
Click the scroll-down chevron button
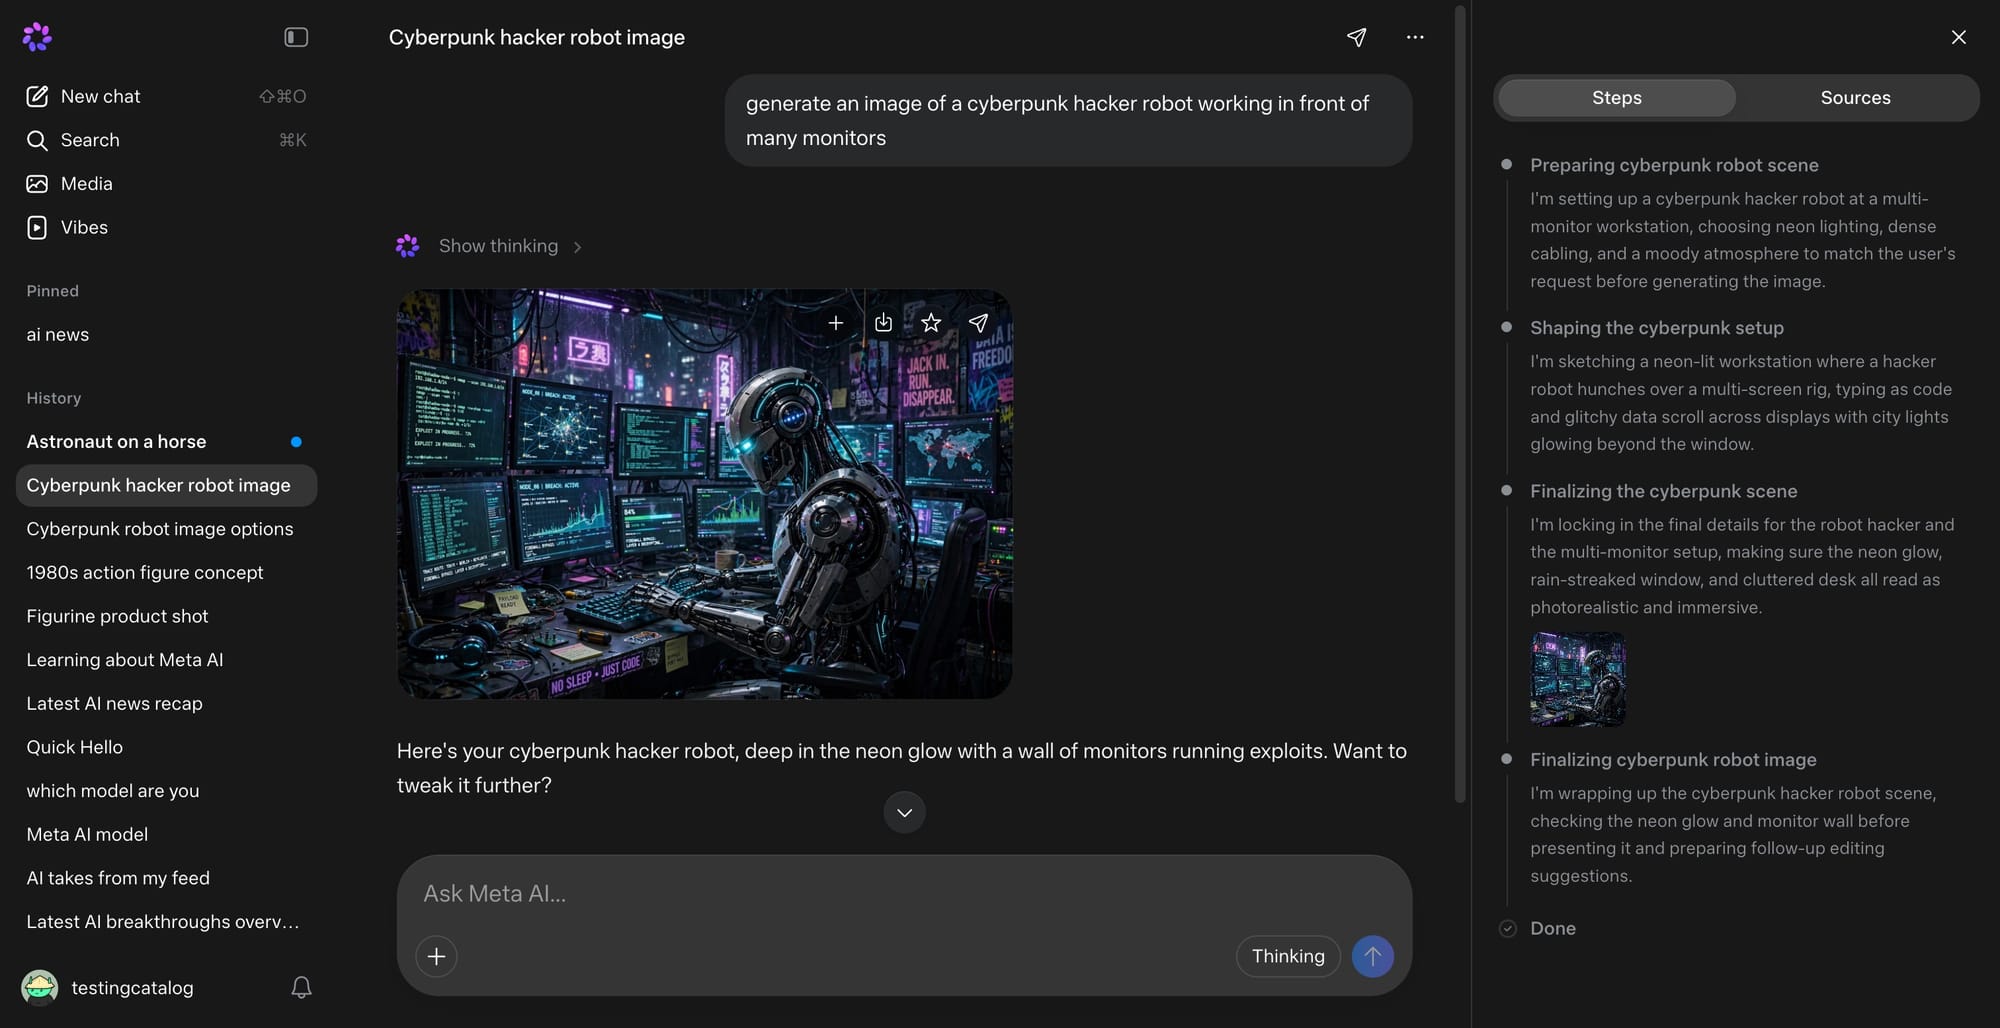tap(904, 812)
